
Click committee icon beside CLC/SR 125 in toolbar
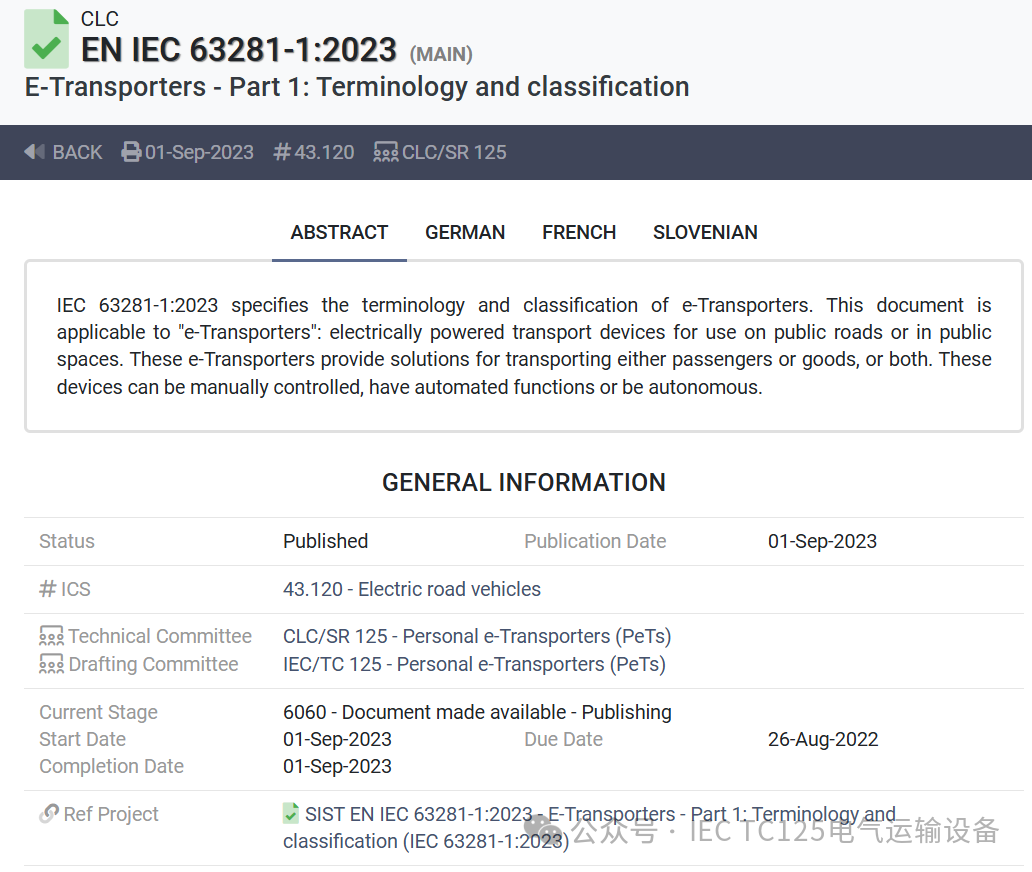point(385,152)
